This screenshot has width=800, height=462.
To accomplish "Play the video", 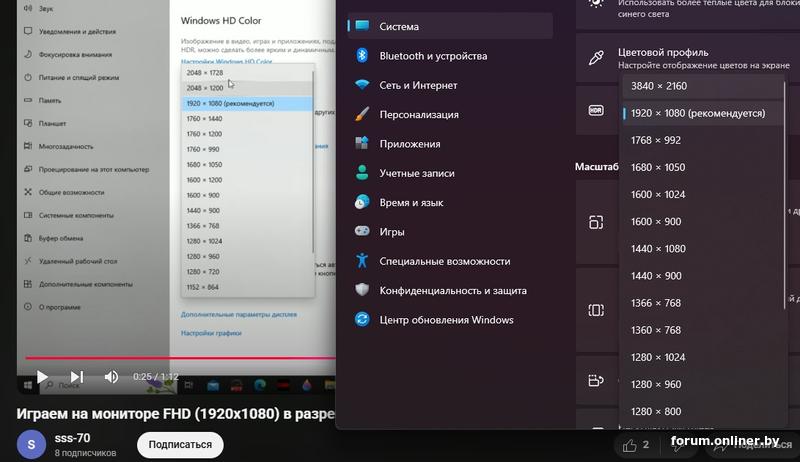I will (x=42, y=377).
